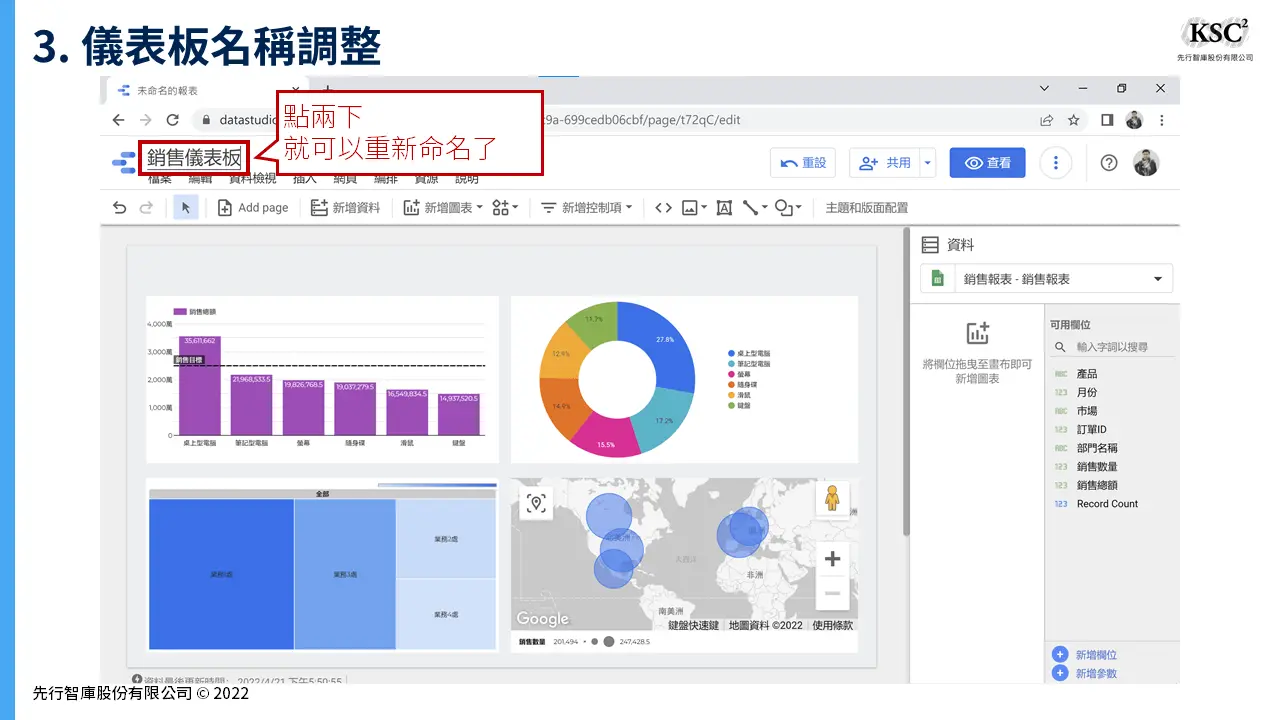This screenshot has height=720, width=1280.
Task: Select the 產品 field
Action: (1087, 374)
